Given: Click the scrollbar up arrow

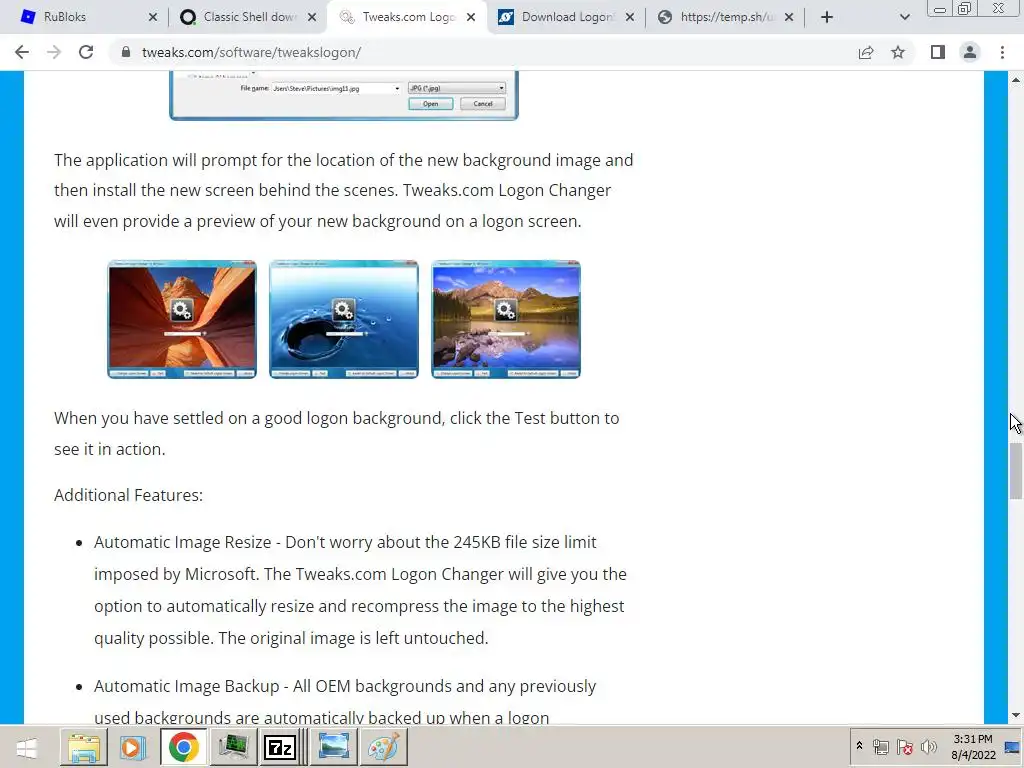Looking at the screenshot, I should 1016,80.
